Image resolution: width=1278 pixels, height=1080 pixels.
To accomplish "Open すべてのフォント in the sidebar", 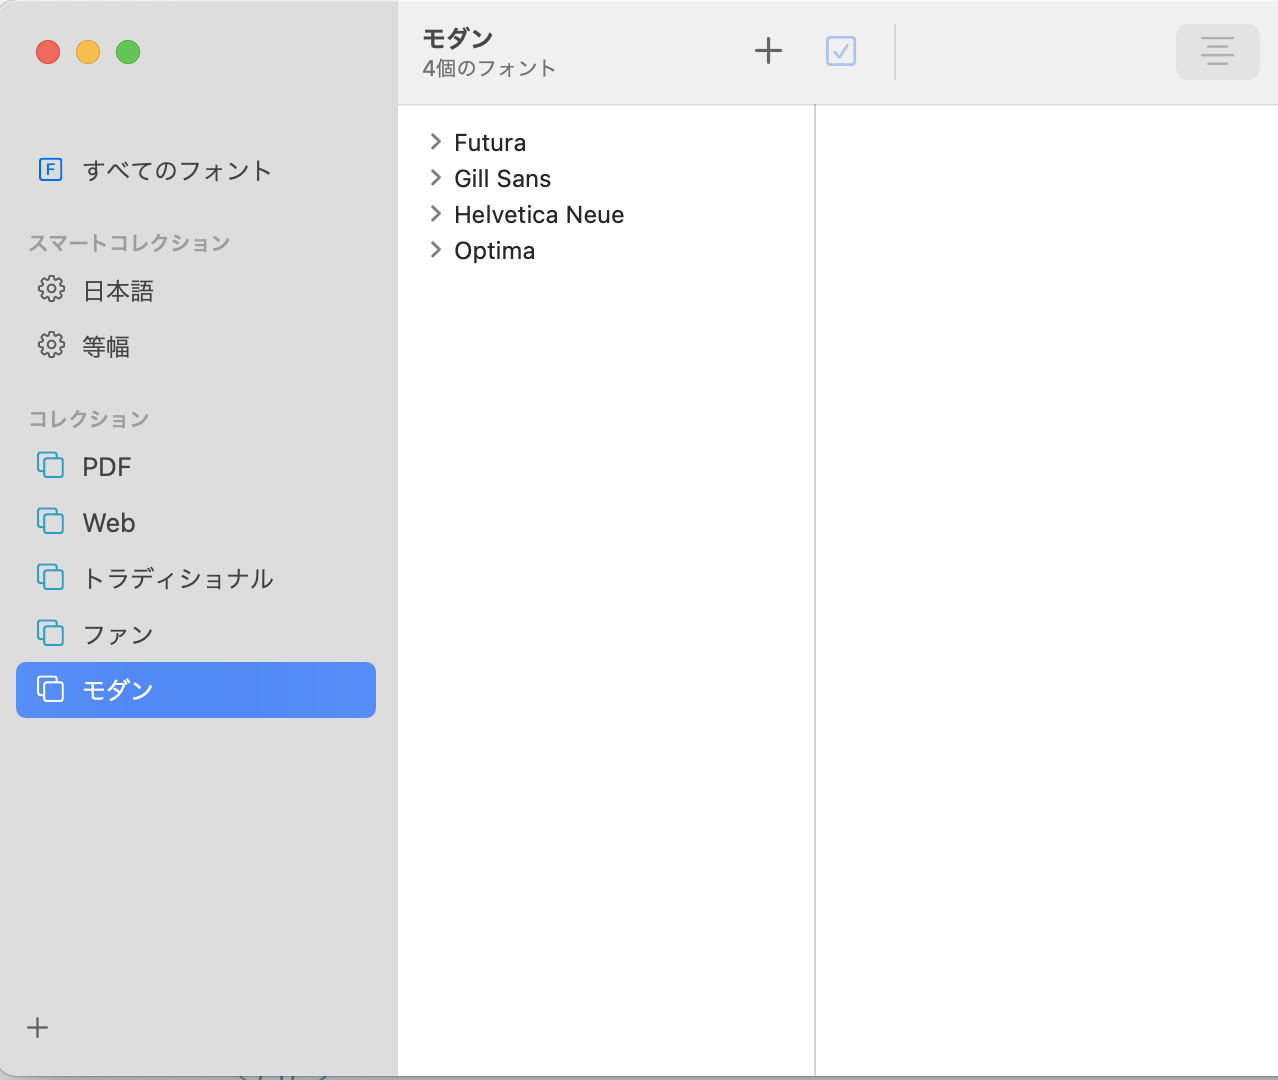I will click(x=196, y=170).
